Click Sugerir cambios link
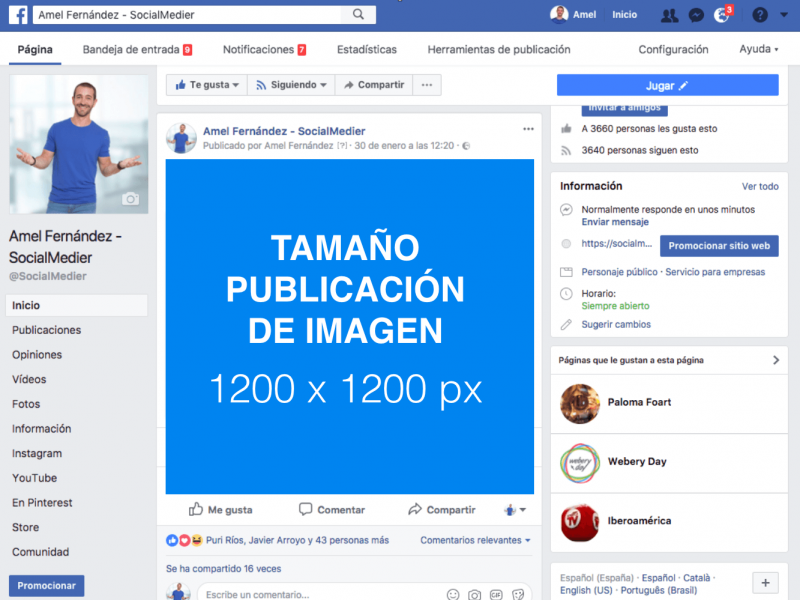 616,324
